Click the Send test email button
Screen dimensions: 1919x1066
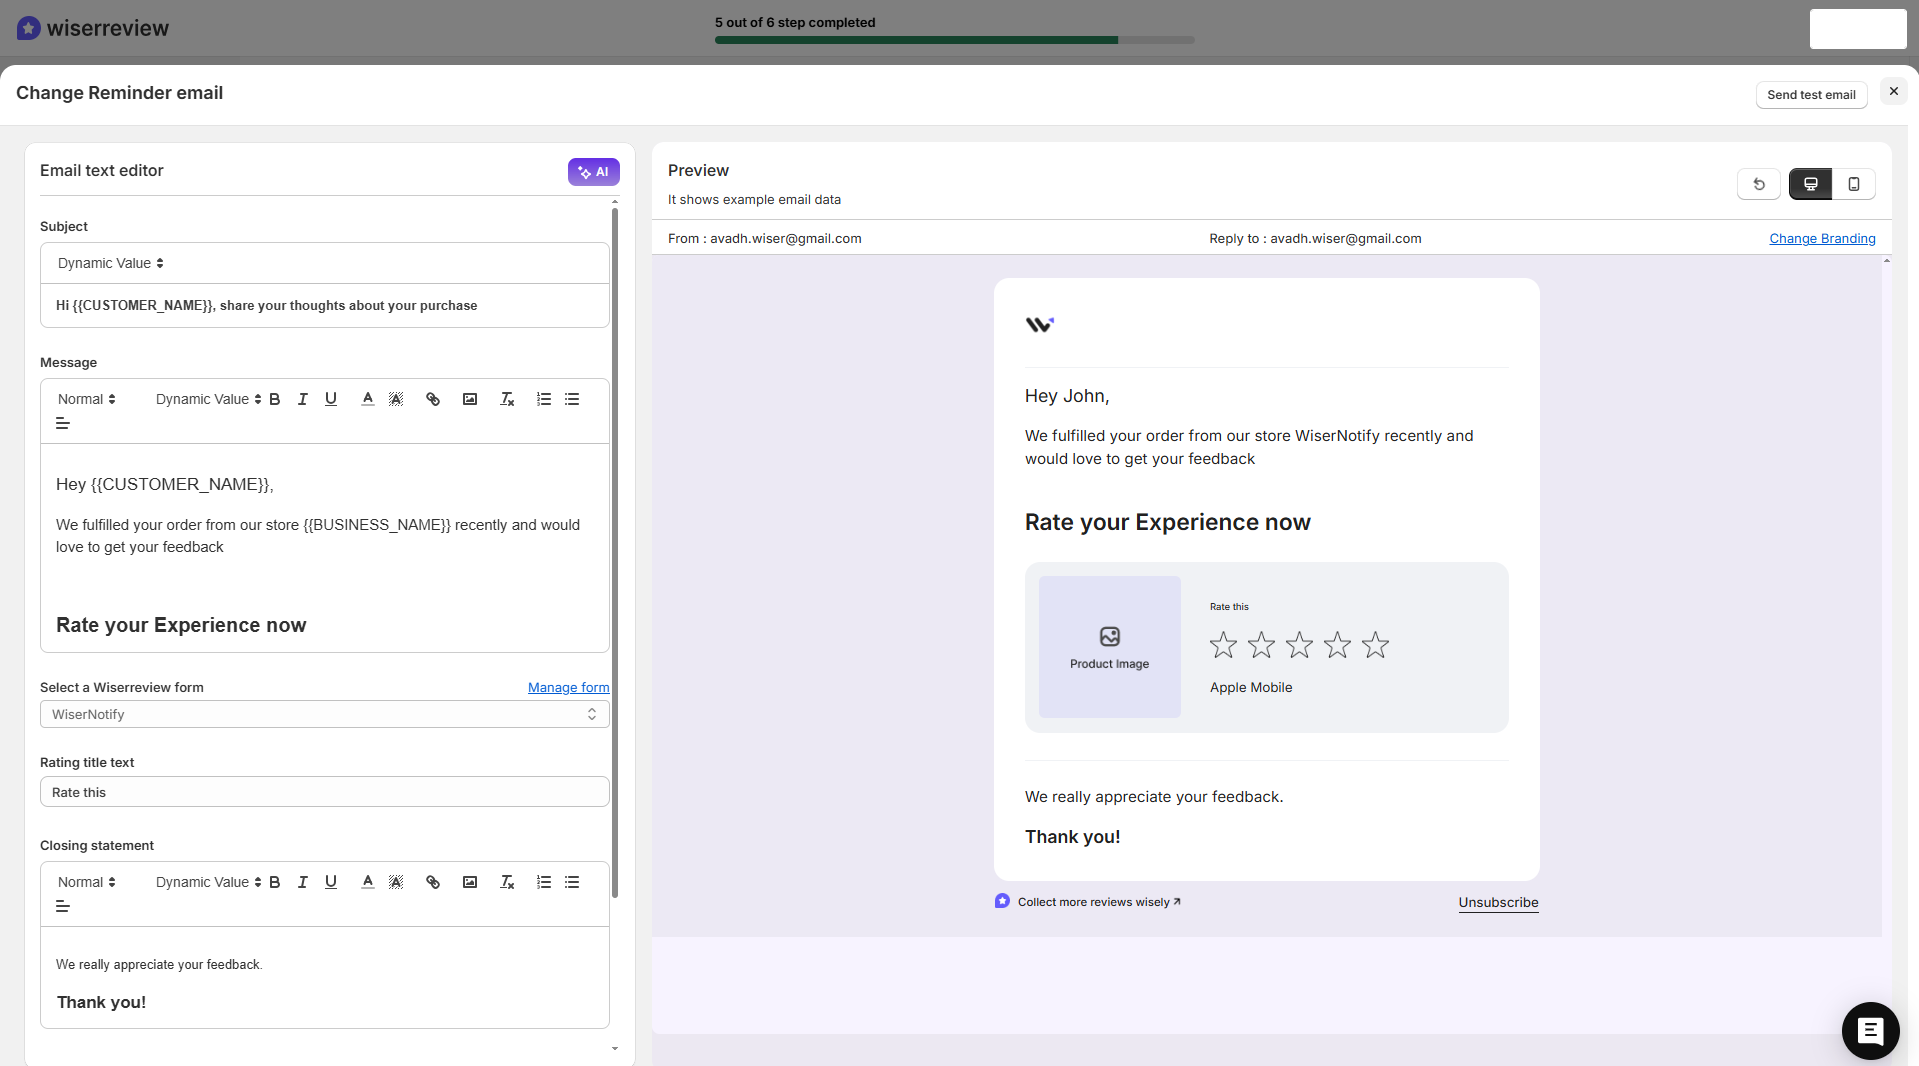[x=1811, y=94]
